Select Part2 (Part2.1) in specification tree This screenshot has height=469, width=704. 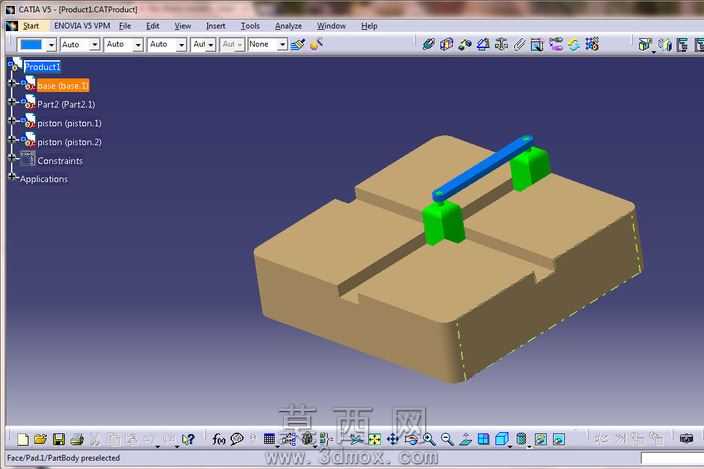[x=66, y=105]
